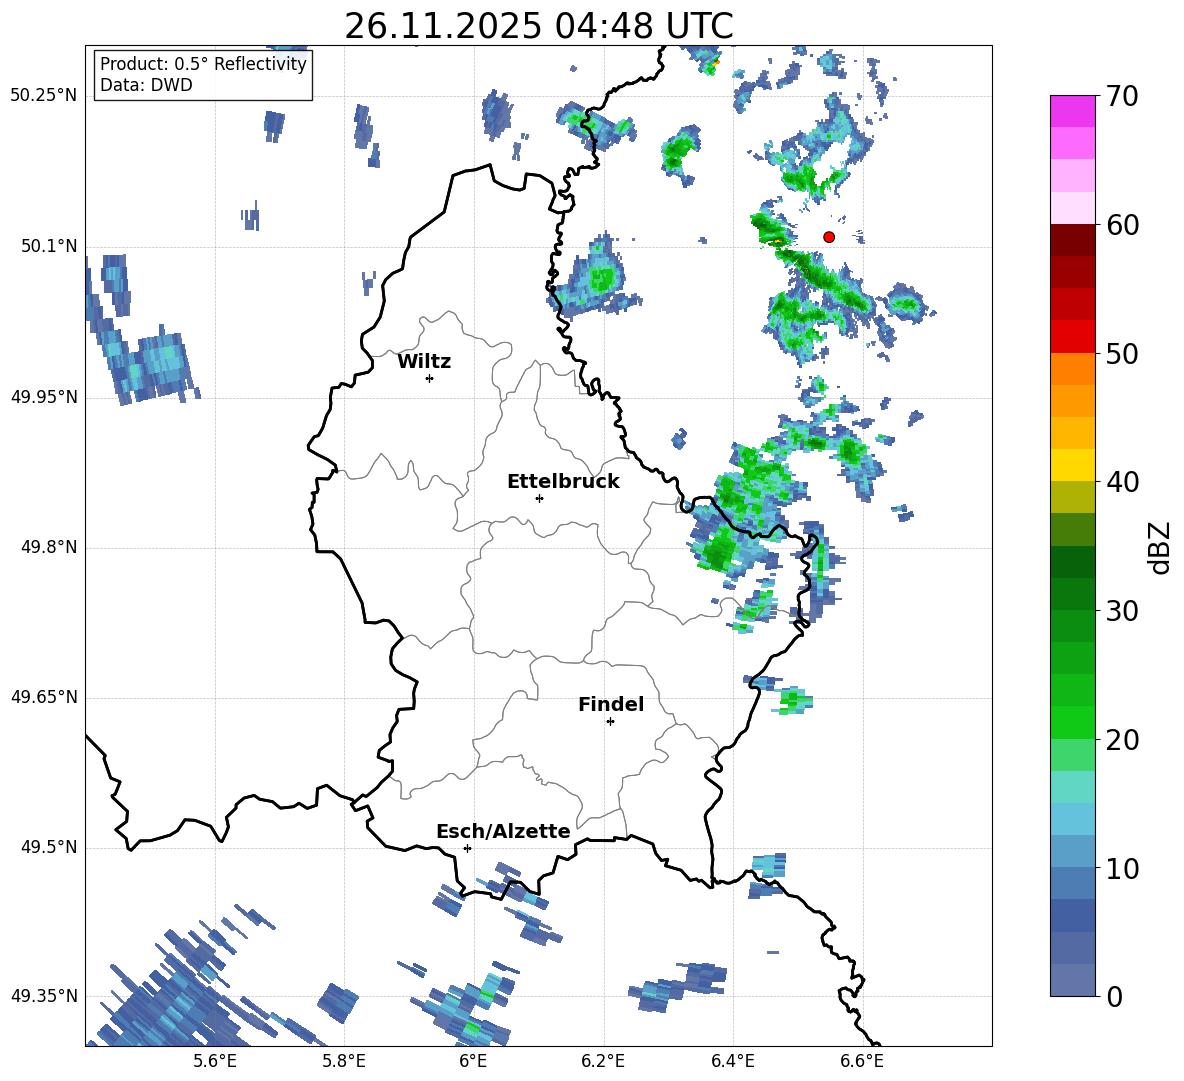This screenshot has width=1184, height=1081.
Task: Click the Esch/Alzette location cross marker
Action: pyautogui.click(x=467, y=848)
